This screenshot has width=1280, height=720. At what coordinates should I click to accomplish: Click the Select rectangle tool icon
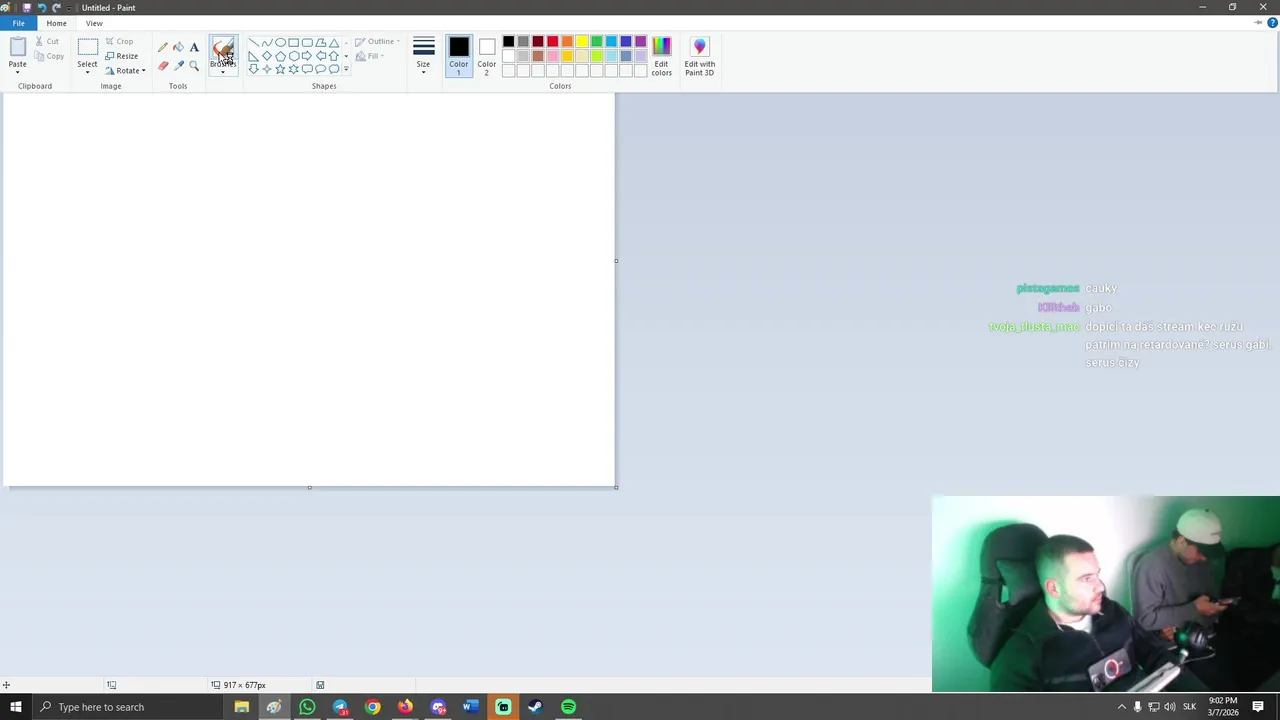point(87,47)
